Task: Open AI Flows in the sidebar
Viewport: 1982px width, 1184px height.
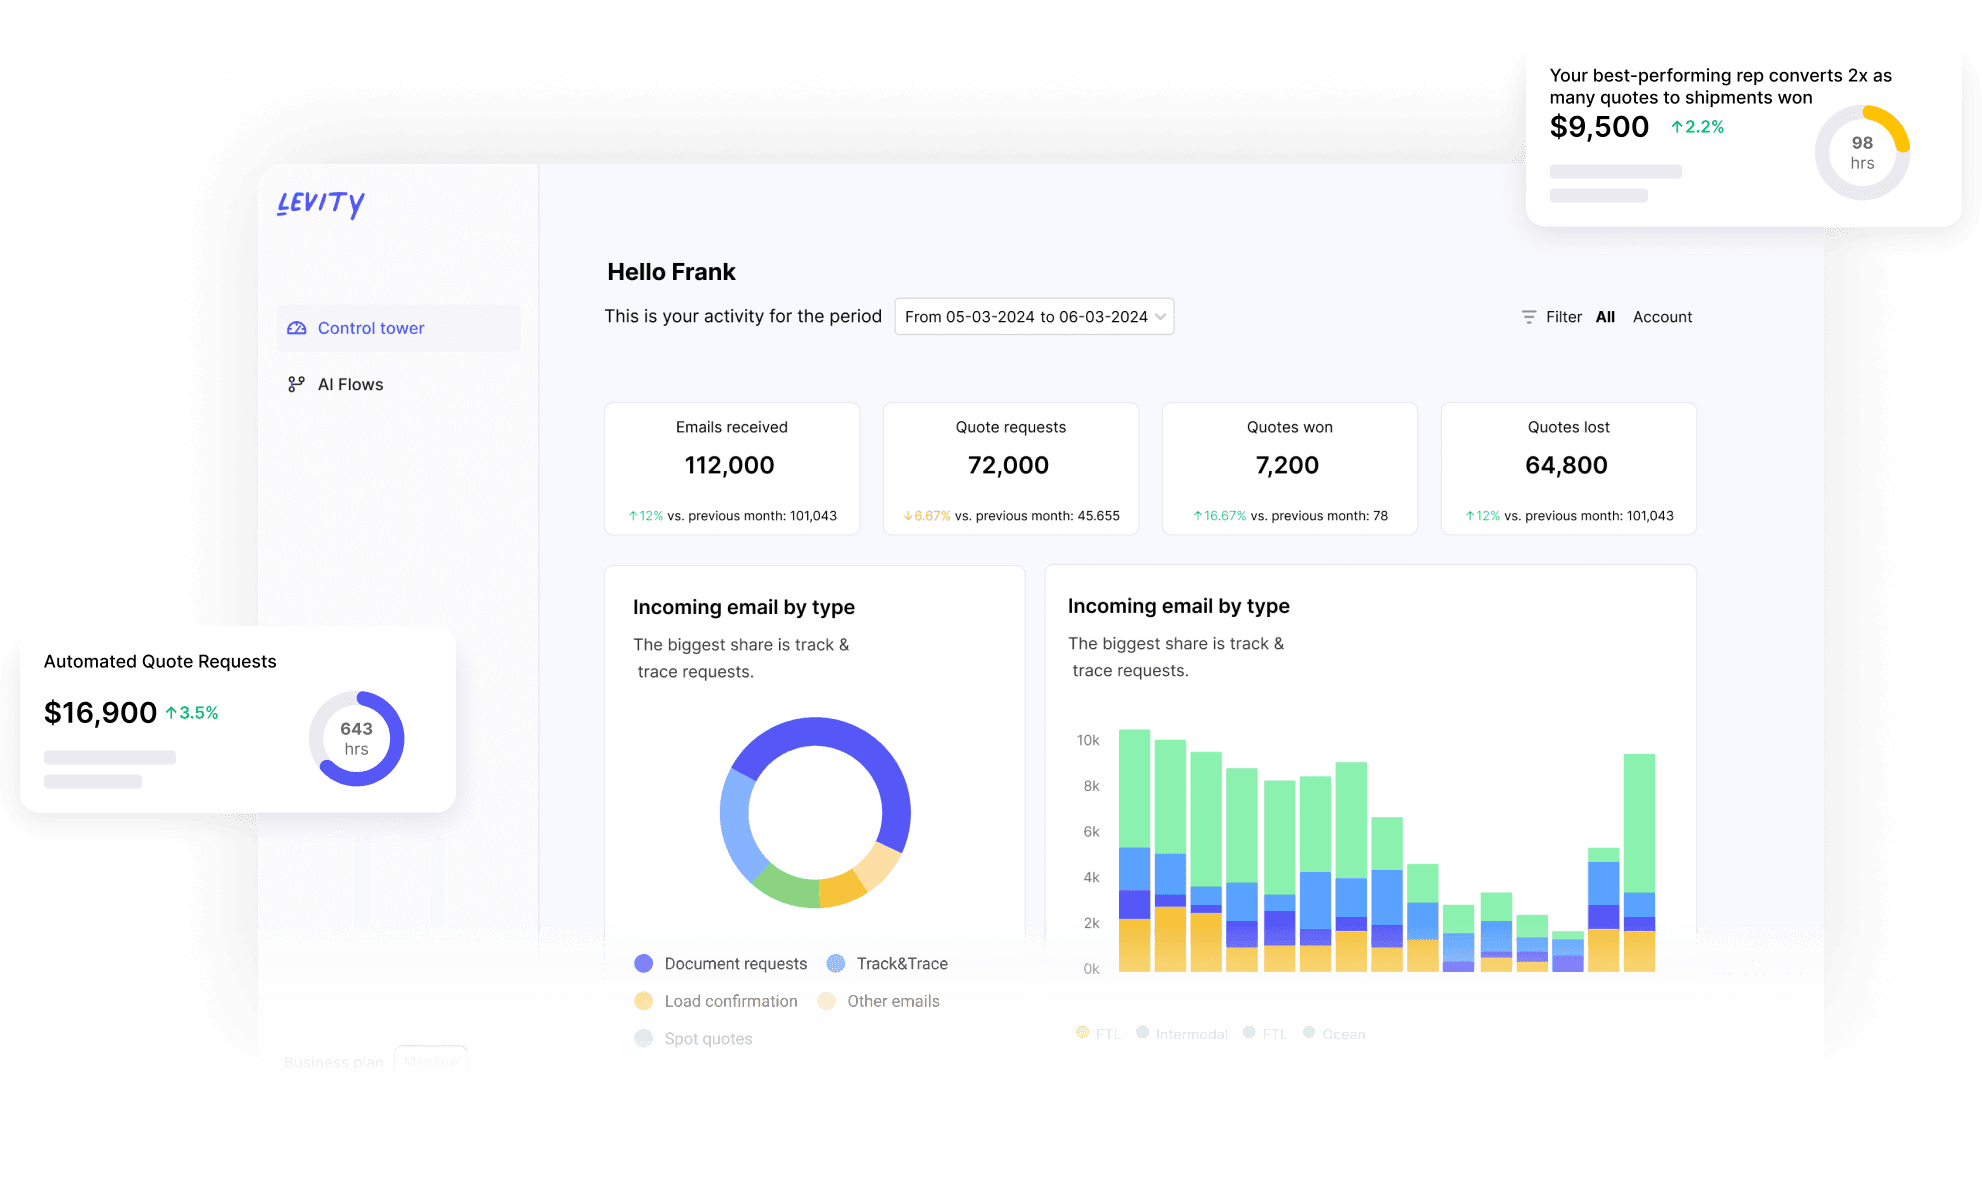Action: [350, 384]
